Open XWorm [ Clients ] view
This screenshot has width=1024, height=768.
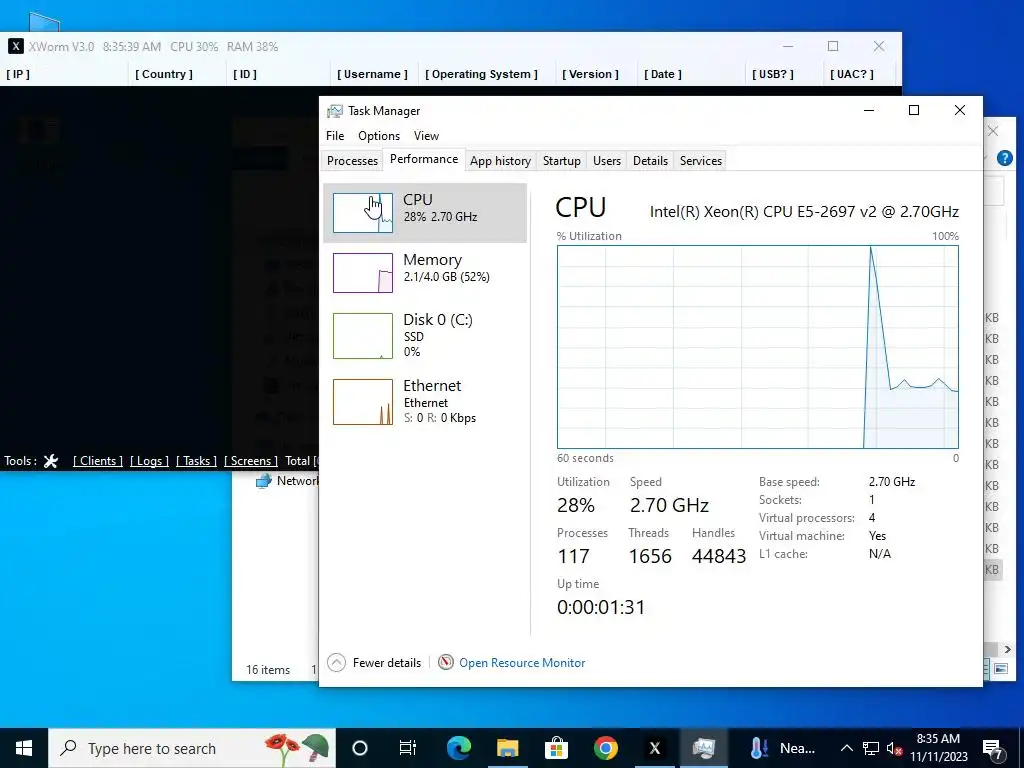pos(98,461)
